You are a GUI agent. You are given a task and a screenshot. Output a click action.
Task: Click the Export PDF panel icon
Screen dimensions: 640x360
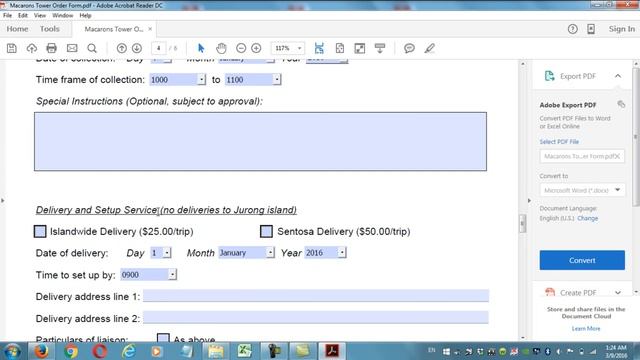549,76
